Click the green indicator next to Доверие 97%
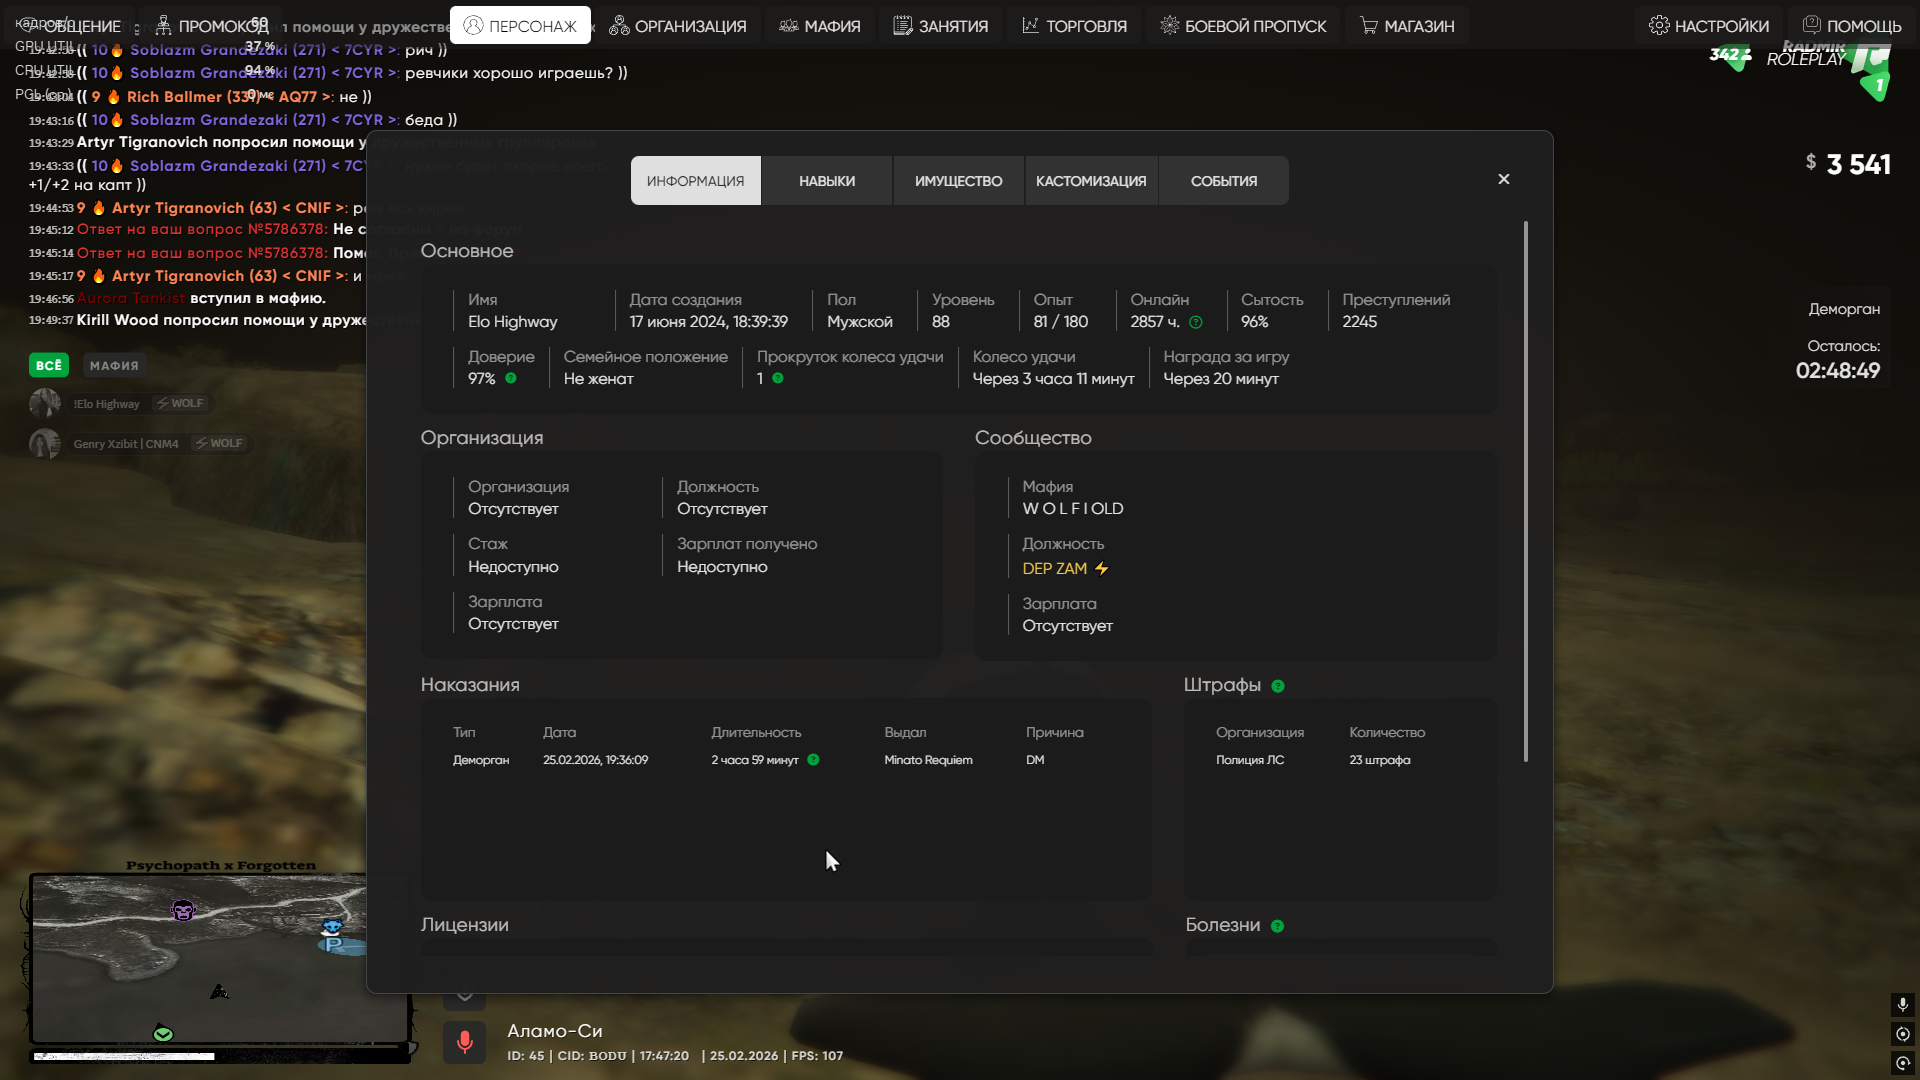 point(511,378)
